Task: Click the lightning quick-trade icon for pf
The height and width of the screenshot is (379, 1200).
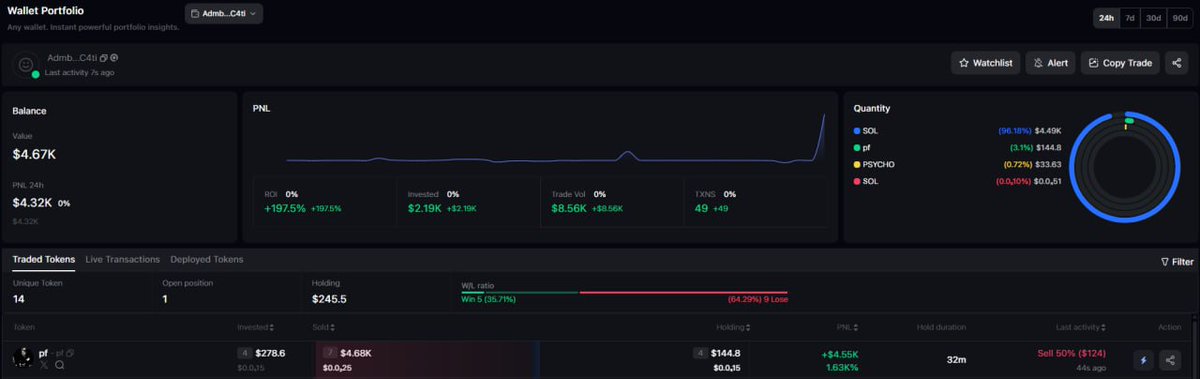Action: [1144, 360]
